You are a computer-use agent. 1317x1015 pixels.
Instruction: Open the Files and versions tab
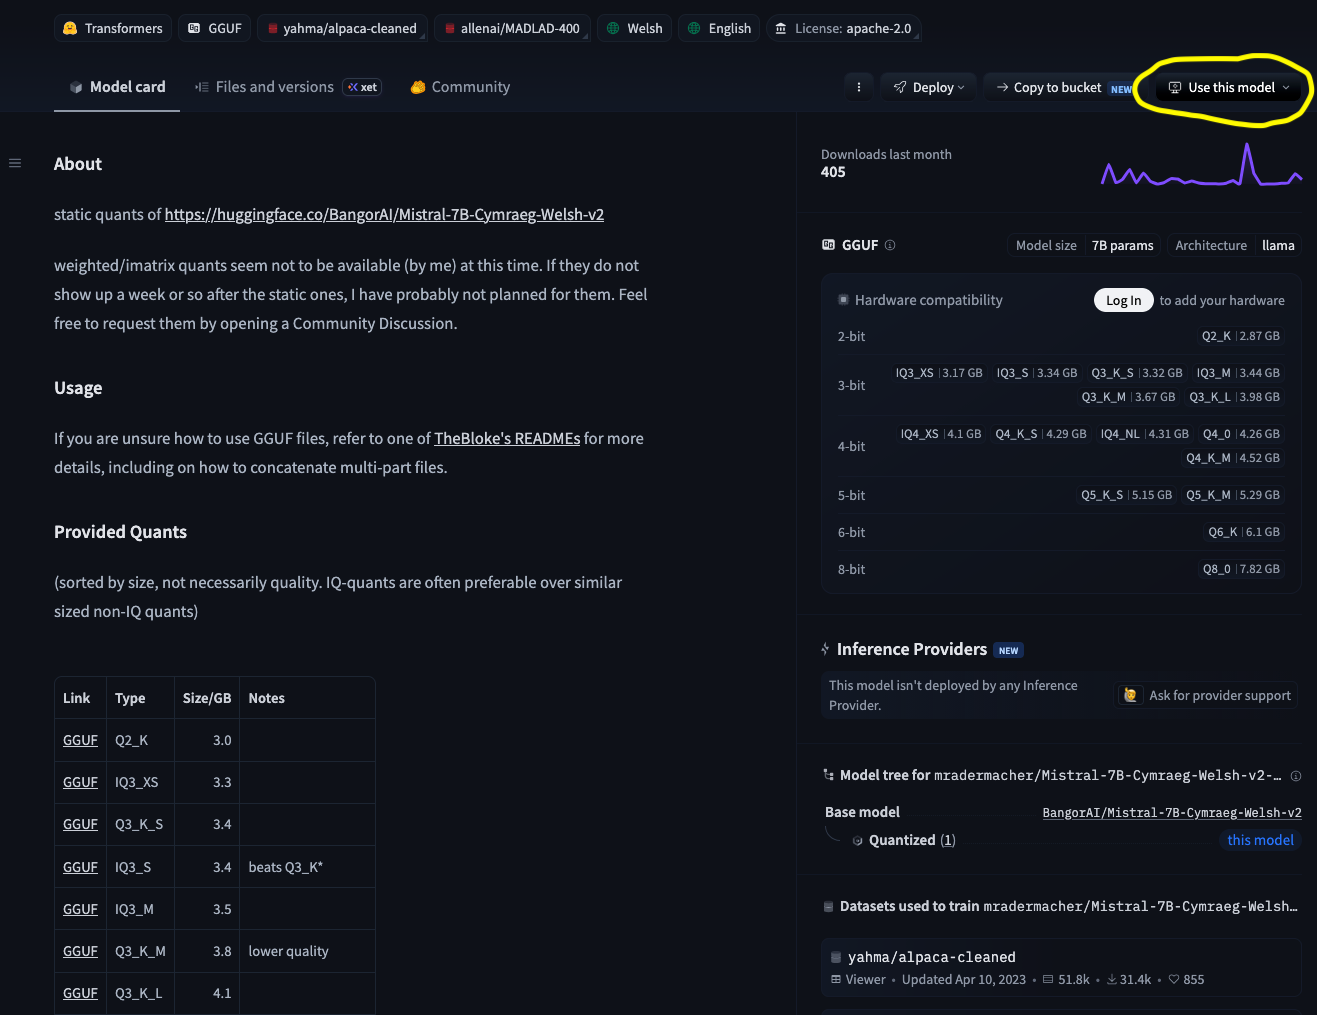tap(288, 87)
